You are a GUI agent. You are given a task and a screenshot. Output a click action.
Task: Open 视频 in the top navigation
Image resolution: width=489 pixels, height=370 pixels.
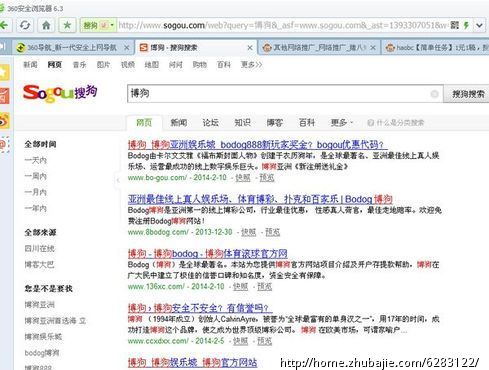click(x=128, y=65)
